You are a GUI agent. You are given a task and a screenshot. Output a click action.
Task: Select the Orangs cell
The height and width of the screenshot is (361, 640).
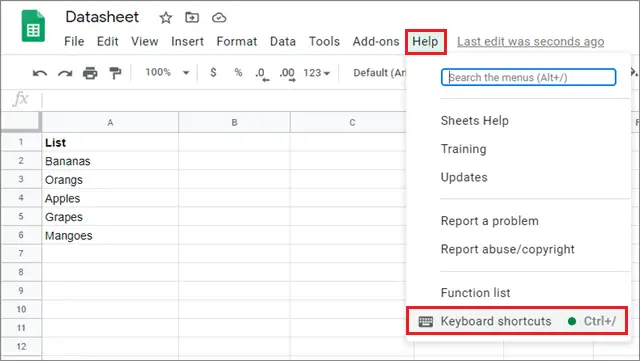click(110, 180)
